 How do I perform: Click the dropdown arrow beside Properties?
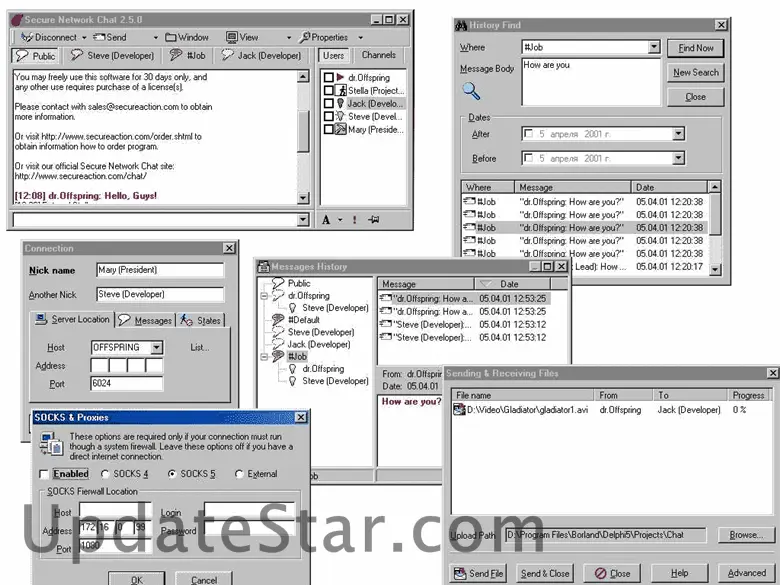[x=361, y=38]
